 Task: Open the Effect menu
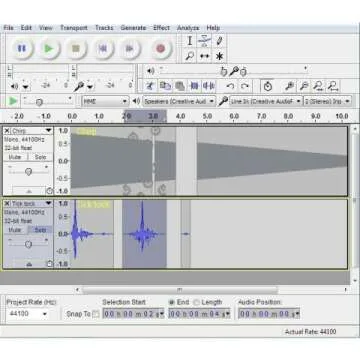coord(162,28)
